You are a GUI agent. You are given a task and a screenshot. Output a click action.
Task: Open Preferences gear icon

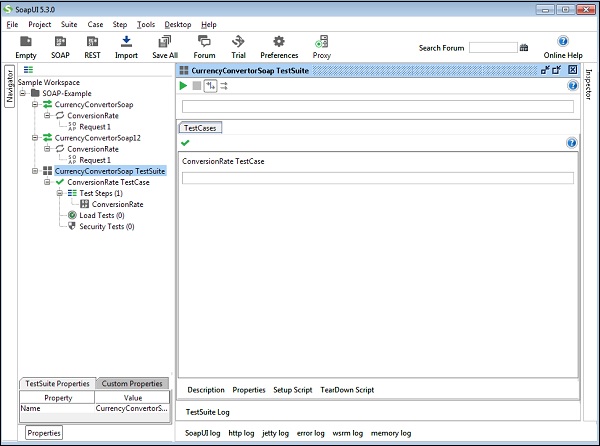pos(279,42)
